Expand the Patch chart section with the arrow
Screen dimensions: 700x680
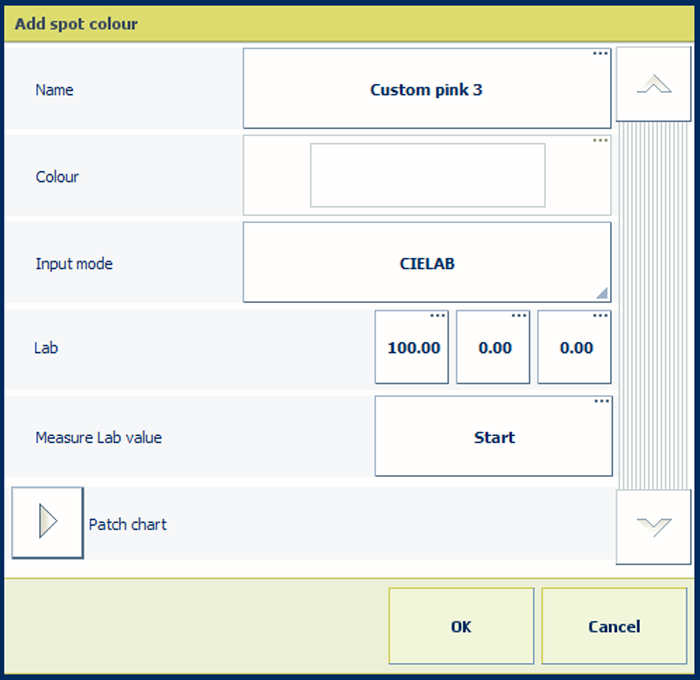(47, 522)
